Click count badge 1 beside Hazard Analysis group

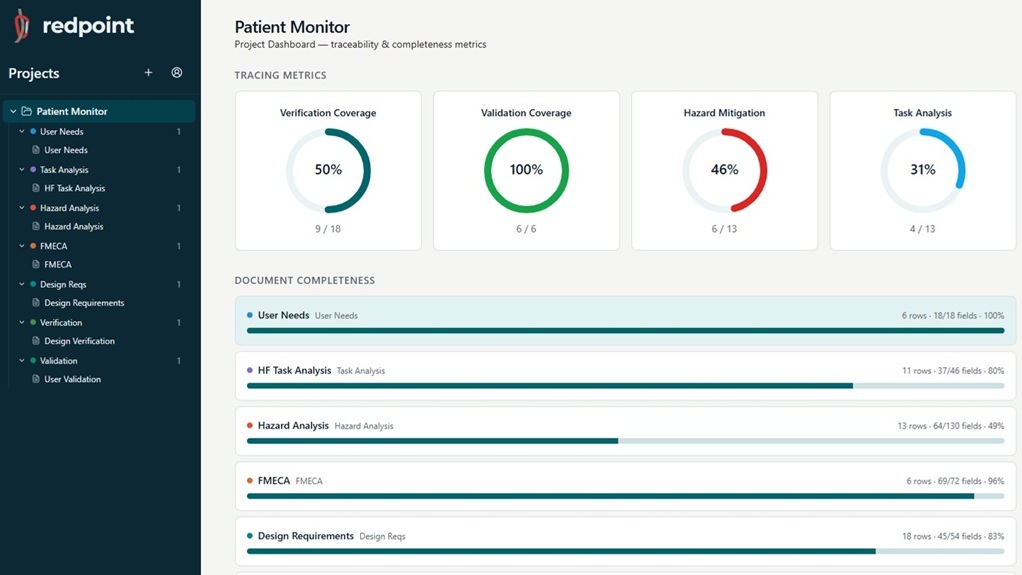pyautogui.click(x=179, y=208)
